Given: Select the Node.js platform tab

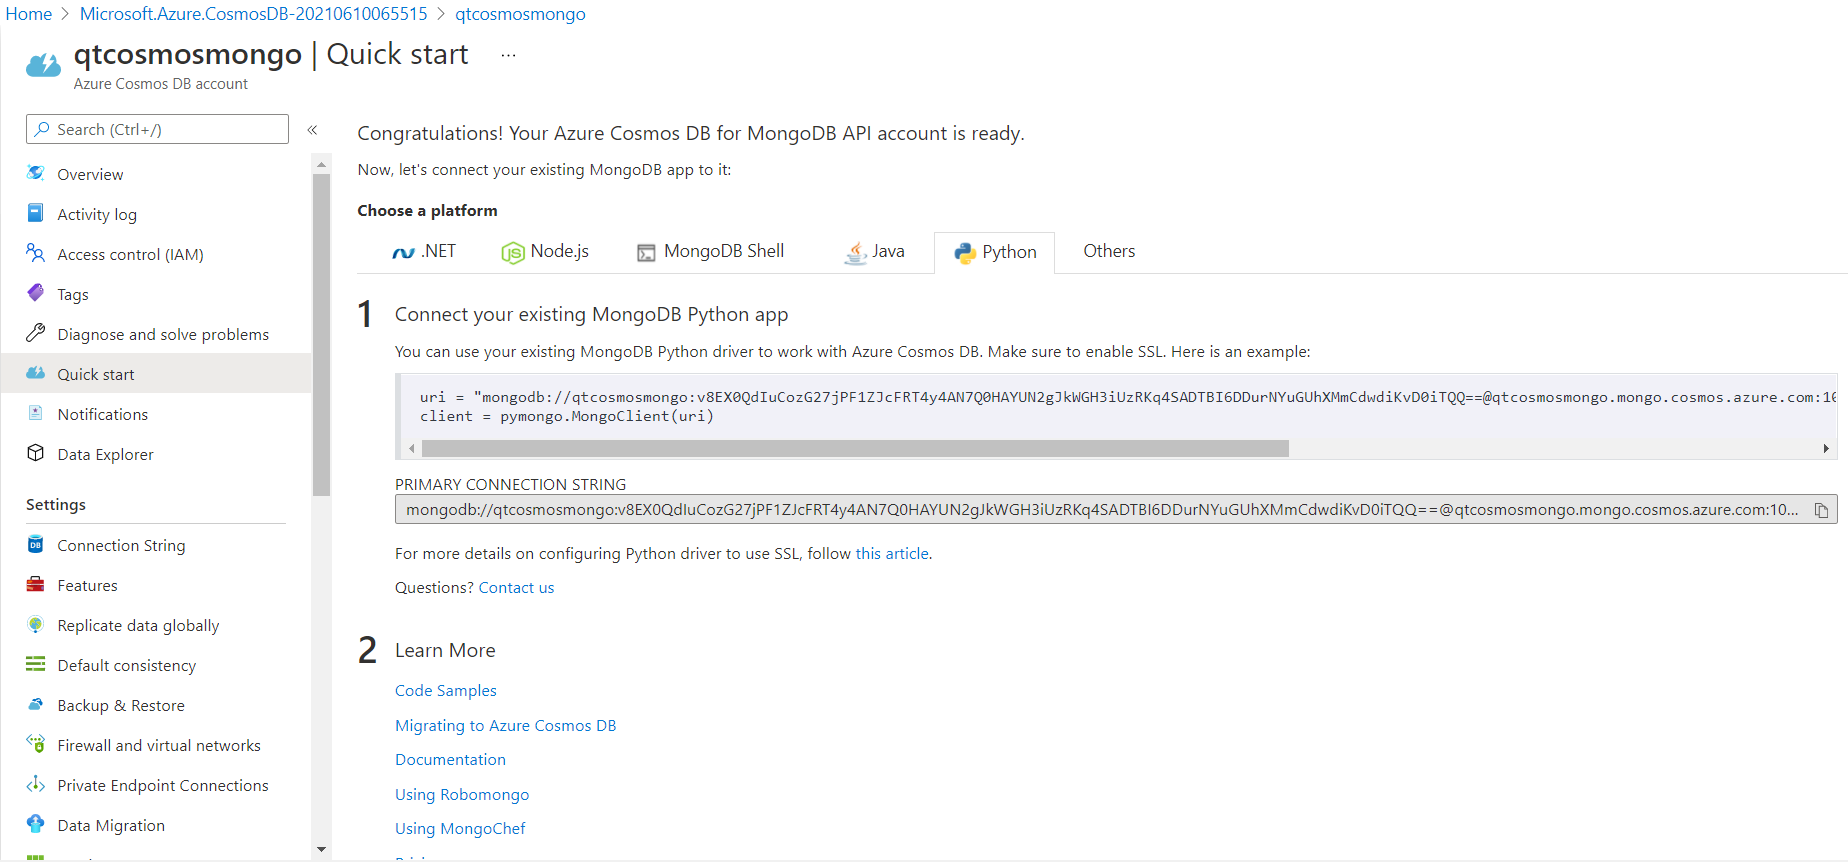Looking at the screenshot, I should (x=545, y=251).
